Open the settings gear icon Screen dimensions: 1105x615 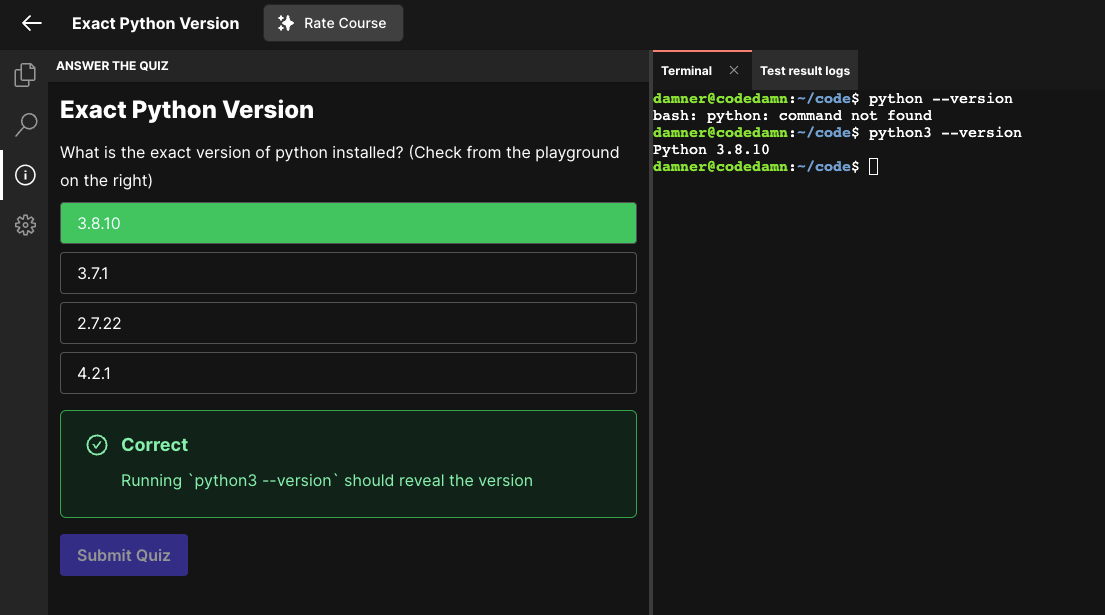pos(25,225)
